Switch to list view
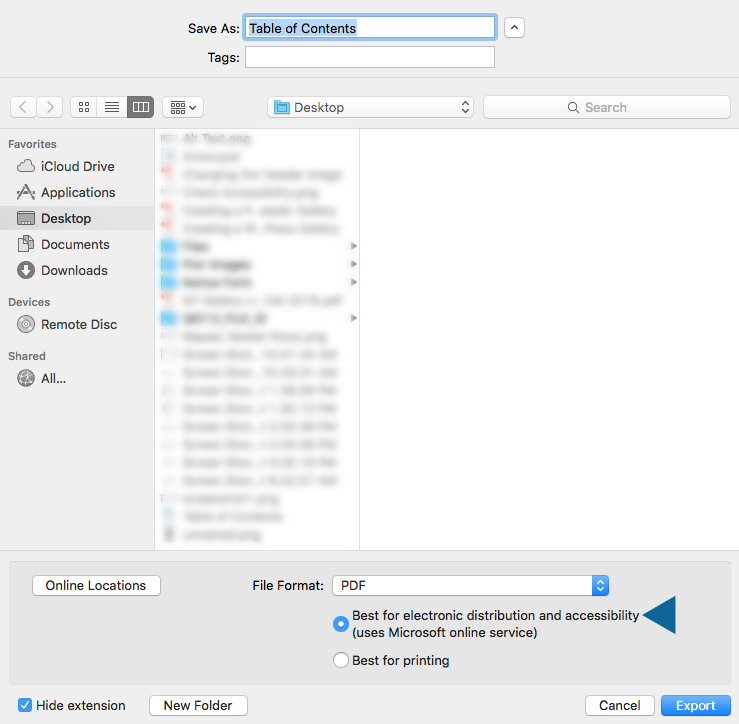 tap(112, 107)
